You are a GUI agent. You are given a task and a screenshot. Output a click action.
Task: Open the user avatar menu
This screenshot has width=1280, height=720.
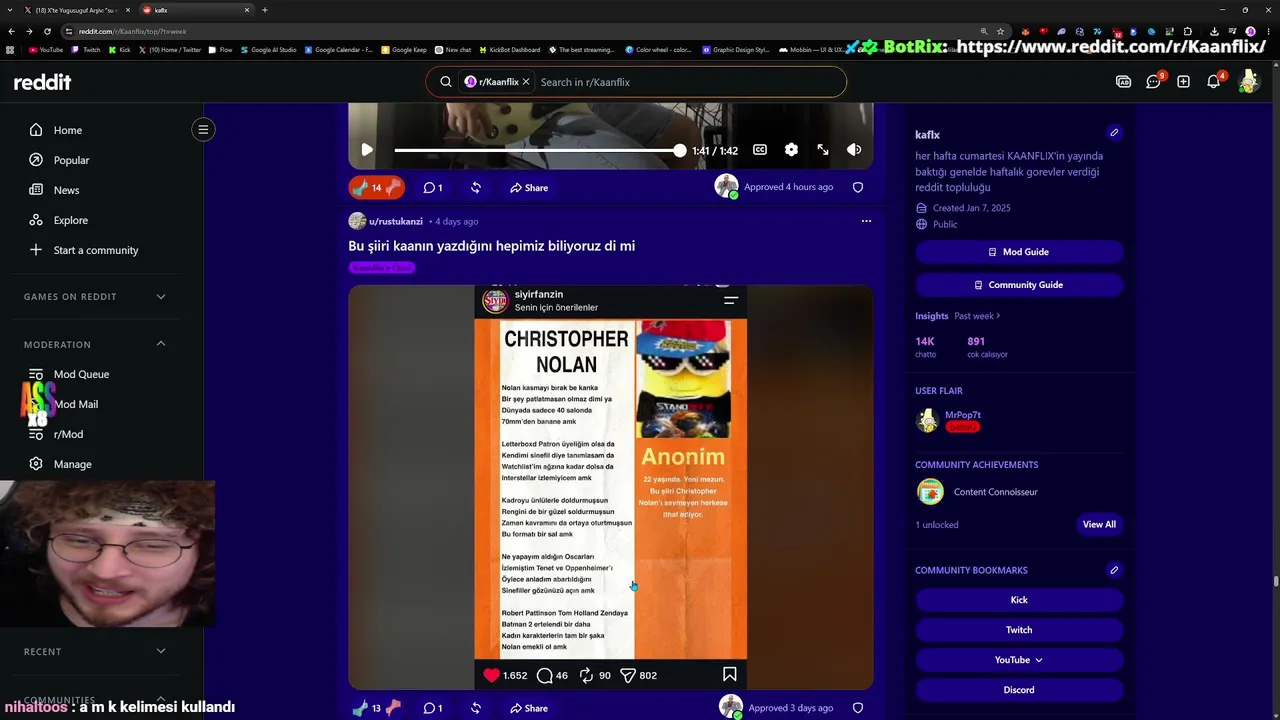click(x=1248, y=82)
